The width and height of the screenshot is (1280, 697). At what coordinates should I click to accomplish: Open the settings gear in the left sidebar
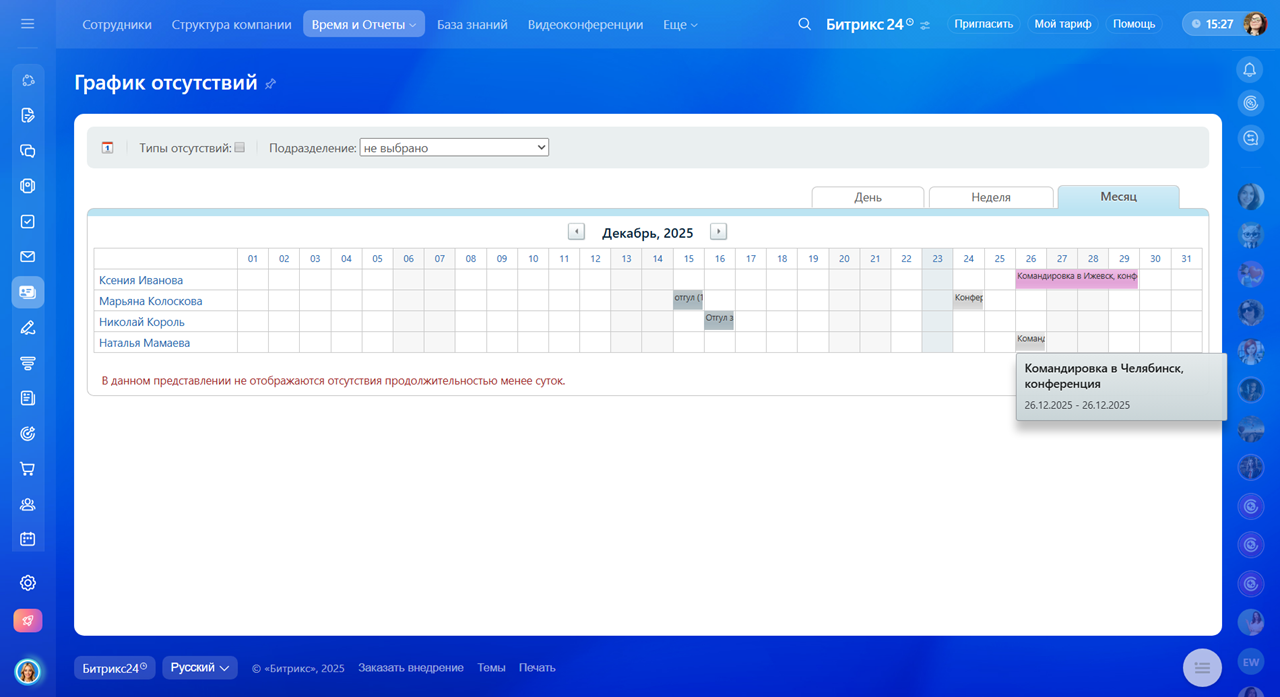tap(28, 583)
